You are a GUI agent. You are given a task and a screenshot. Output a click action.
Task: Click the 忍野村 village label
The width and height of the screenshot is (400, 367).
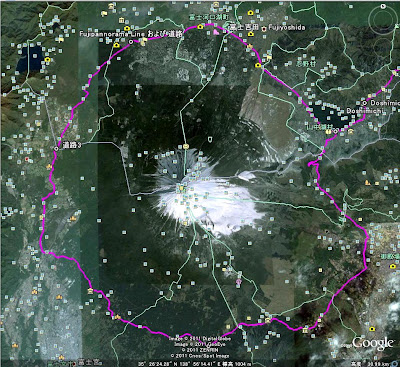pyautogui.click(x=306, y=63)
